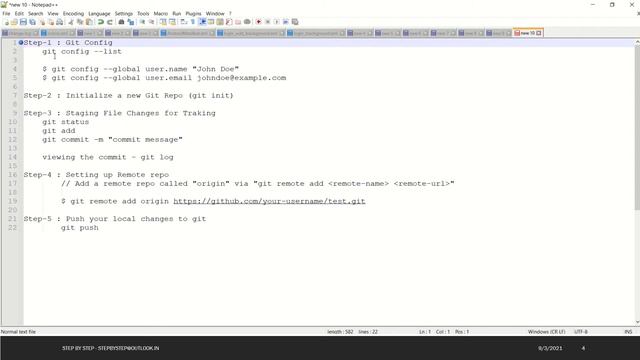The width and height of the screenshot is (640, 360).
Task: Click the vertical scrollbar up arrow
Action: pos(637,42)
